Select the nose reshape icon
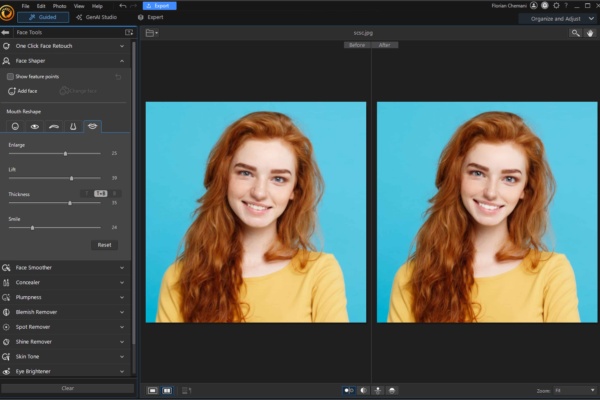The image size is (600, 400). coord(73,127)
